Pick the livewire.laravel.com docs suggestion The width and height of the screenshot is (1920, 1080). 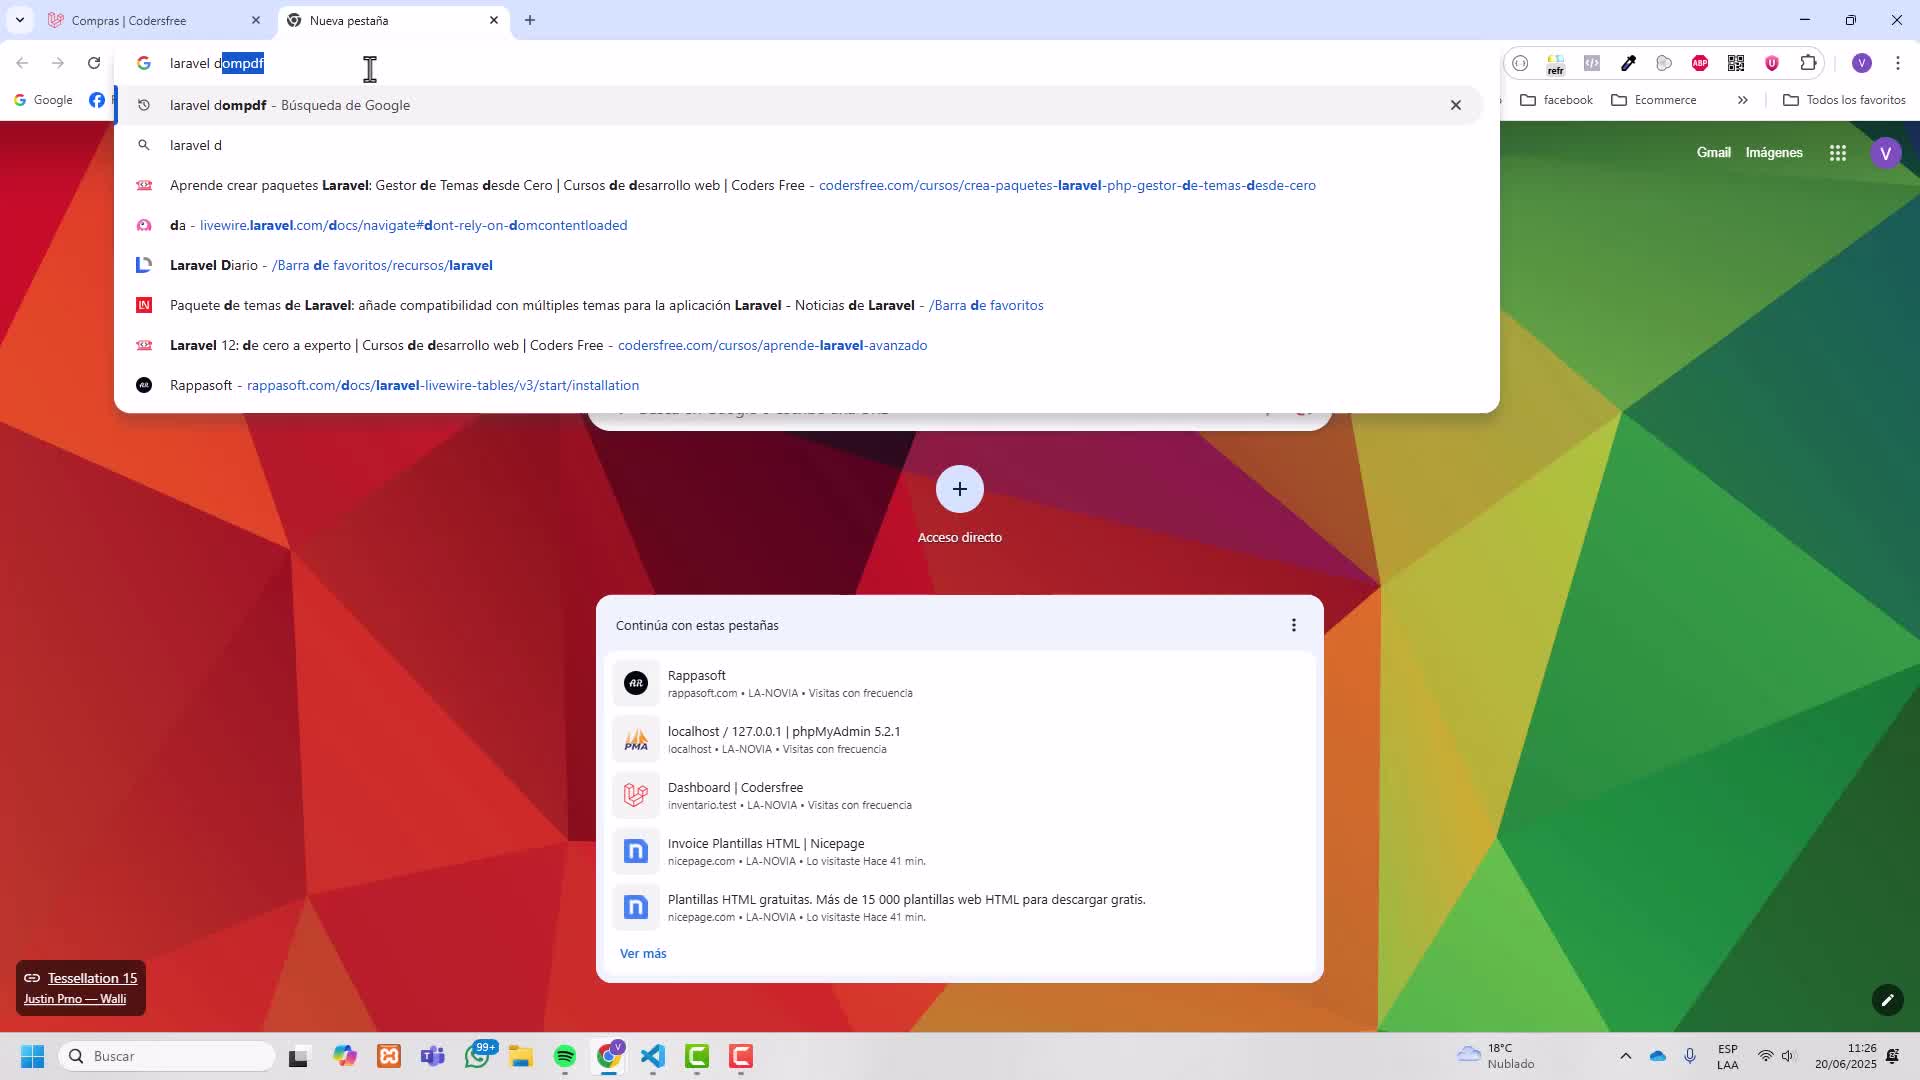pos(798,225)
